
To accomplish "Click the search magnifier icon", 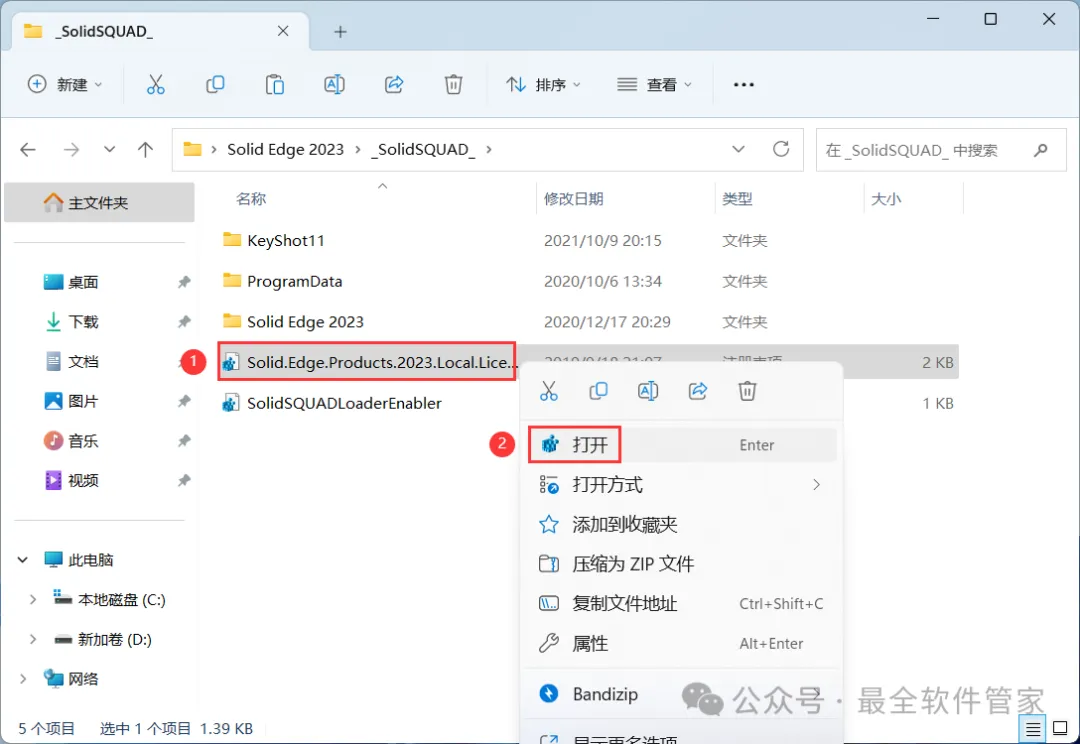I will click(x=1041, y=149).
